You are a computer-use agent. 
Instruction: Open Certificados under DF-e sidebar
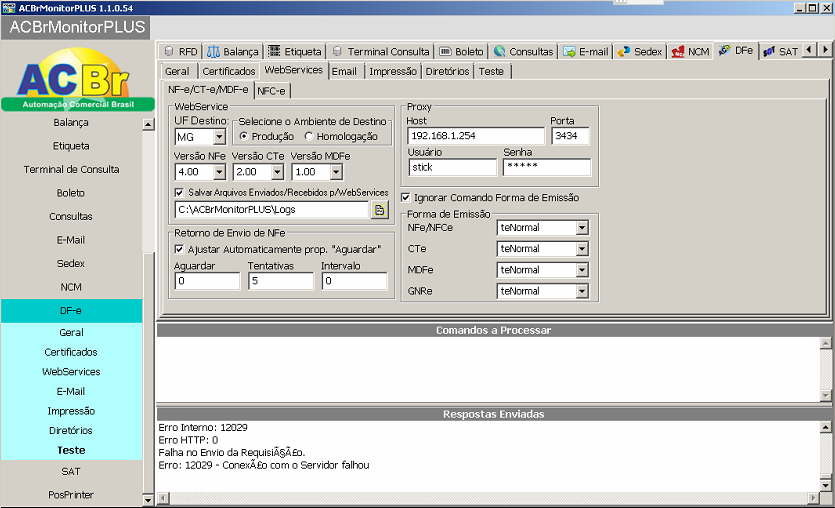(x=71, y=352)
